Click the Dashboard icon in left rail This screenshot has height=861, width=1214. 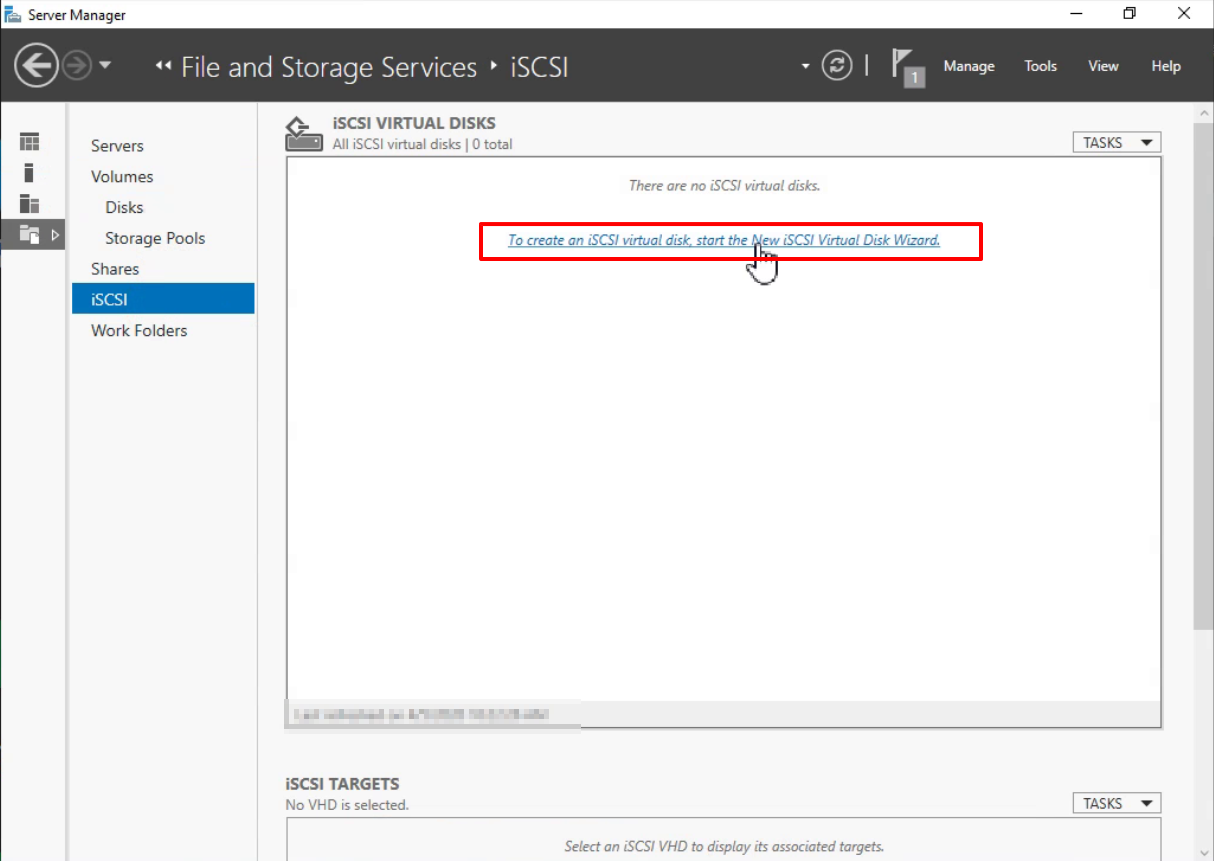30,142
